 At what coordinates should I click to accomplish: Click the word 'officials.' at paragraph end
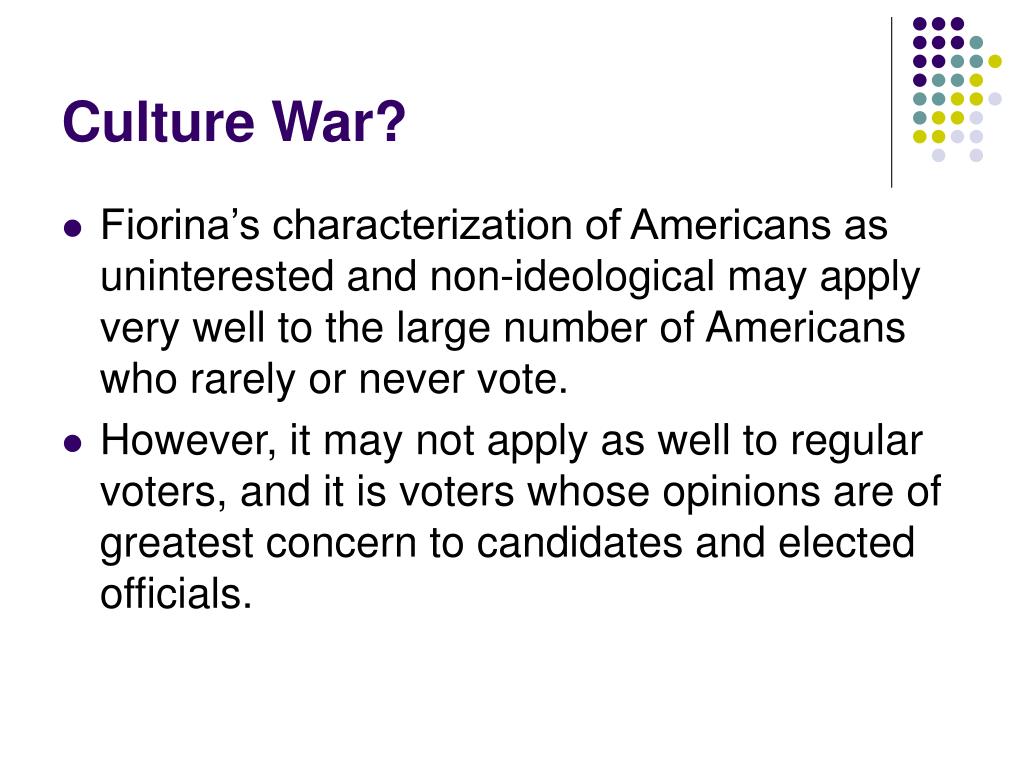point(176,593)
